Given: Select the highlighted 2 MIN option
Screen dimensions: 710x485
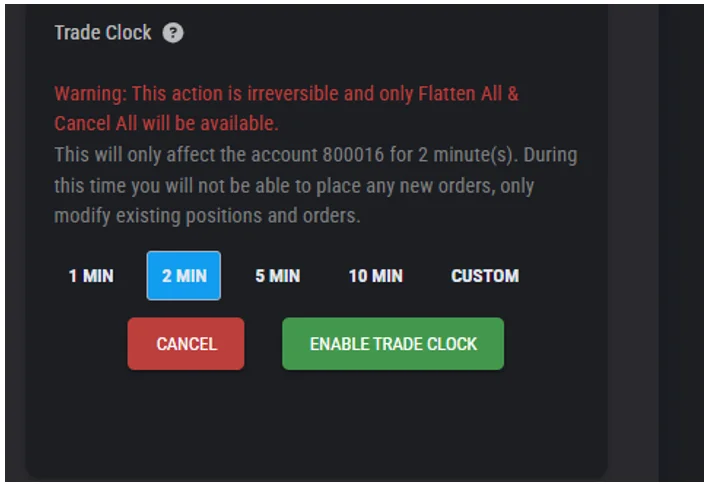Looking at the screenshot, I should coord(184,276).
